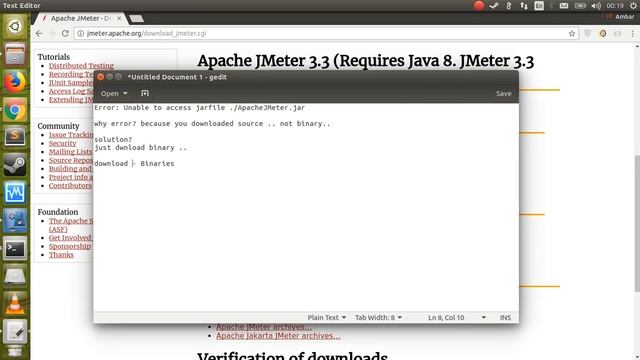The image size is (640, 360).
Task: Open the Get Involved foundation link
Action: [70, 238]
